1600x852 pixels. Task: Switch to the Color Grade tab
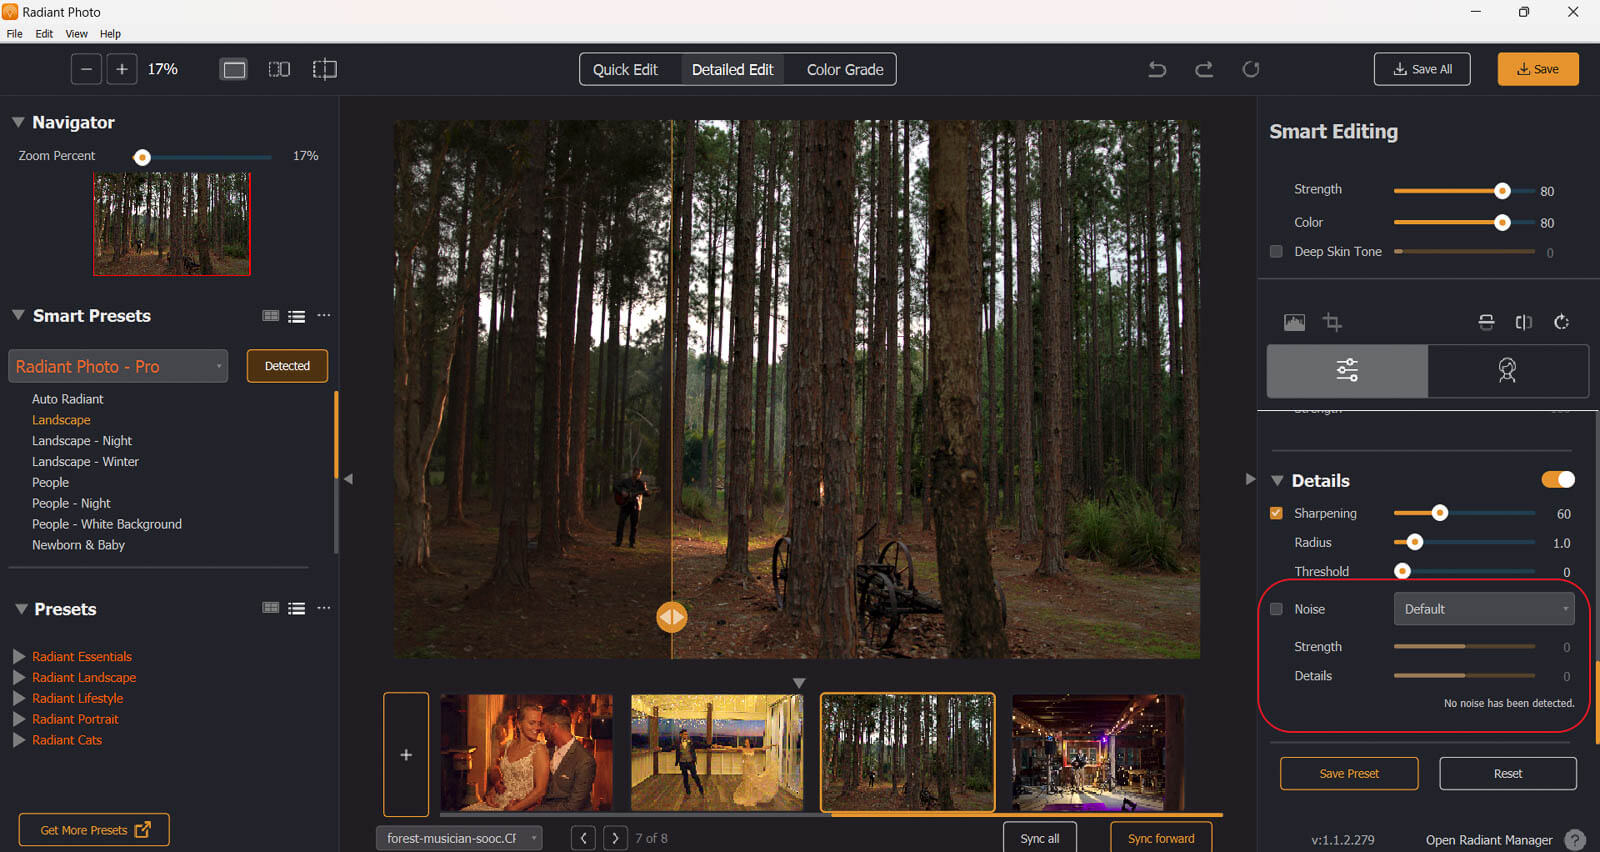(x=844, y=69)
